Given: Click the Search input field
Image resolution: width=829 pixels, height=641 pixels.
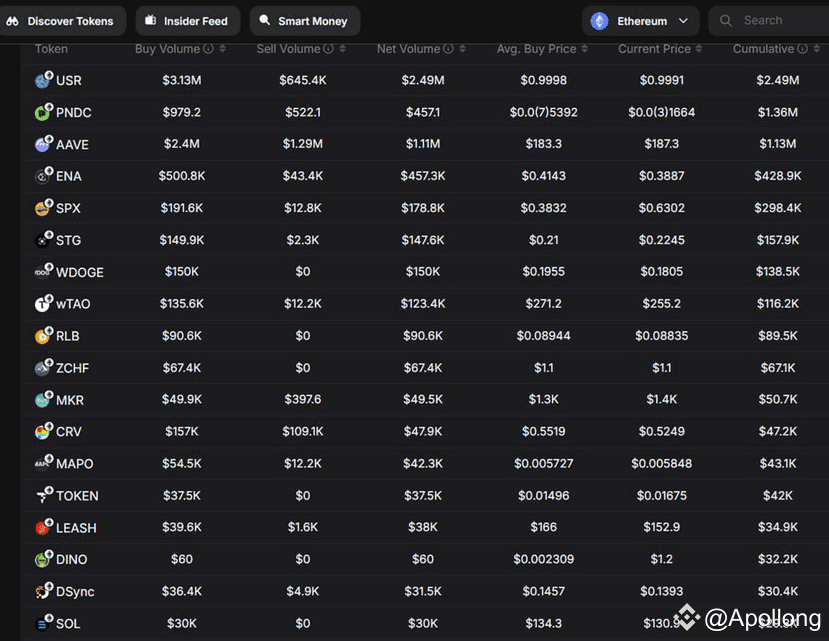Looking at the screenshot, I should (x=769, y=21).
